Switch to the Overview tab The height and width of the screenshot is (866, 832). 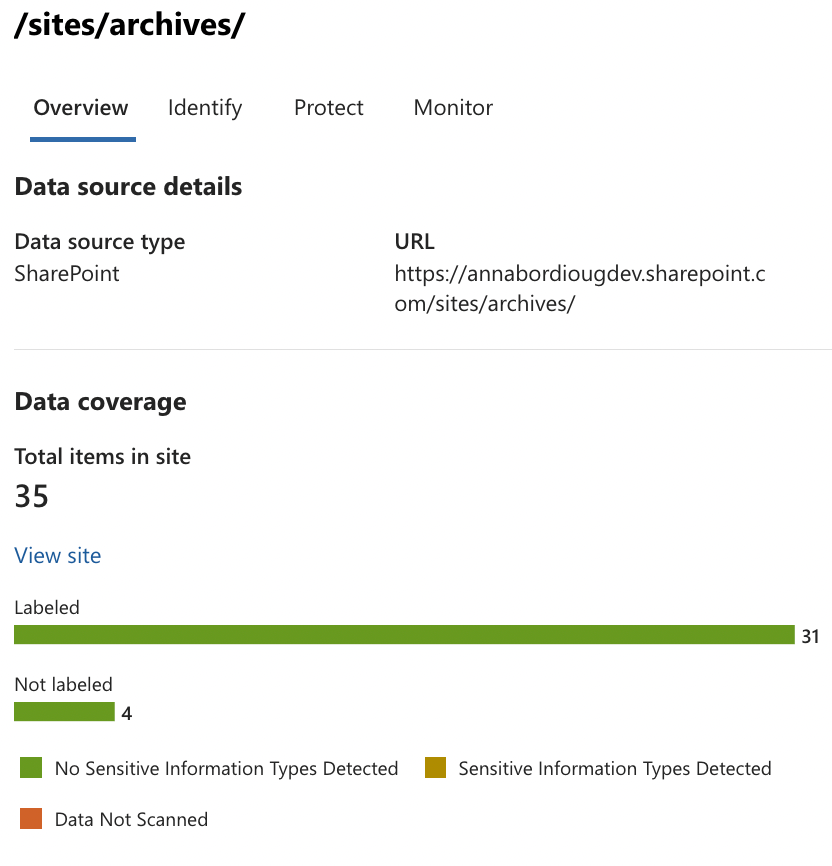click(81, 108)
